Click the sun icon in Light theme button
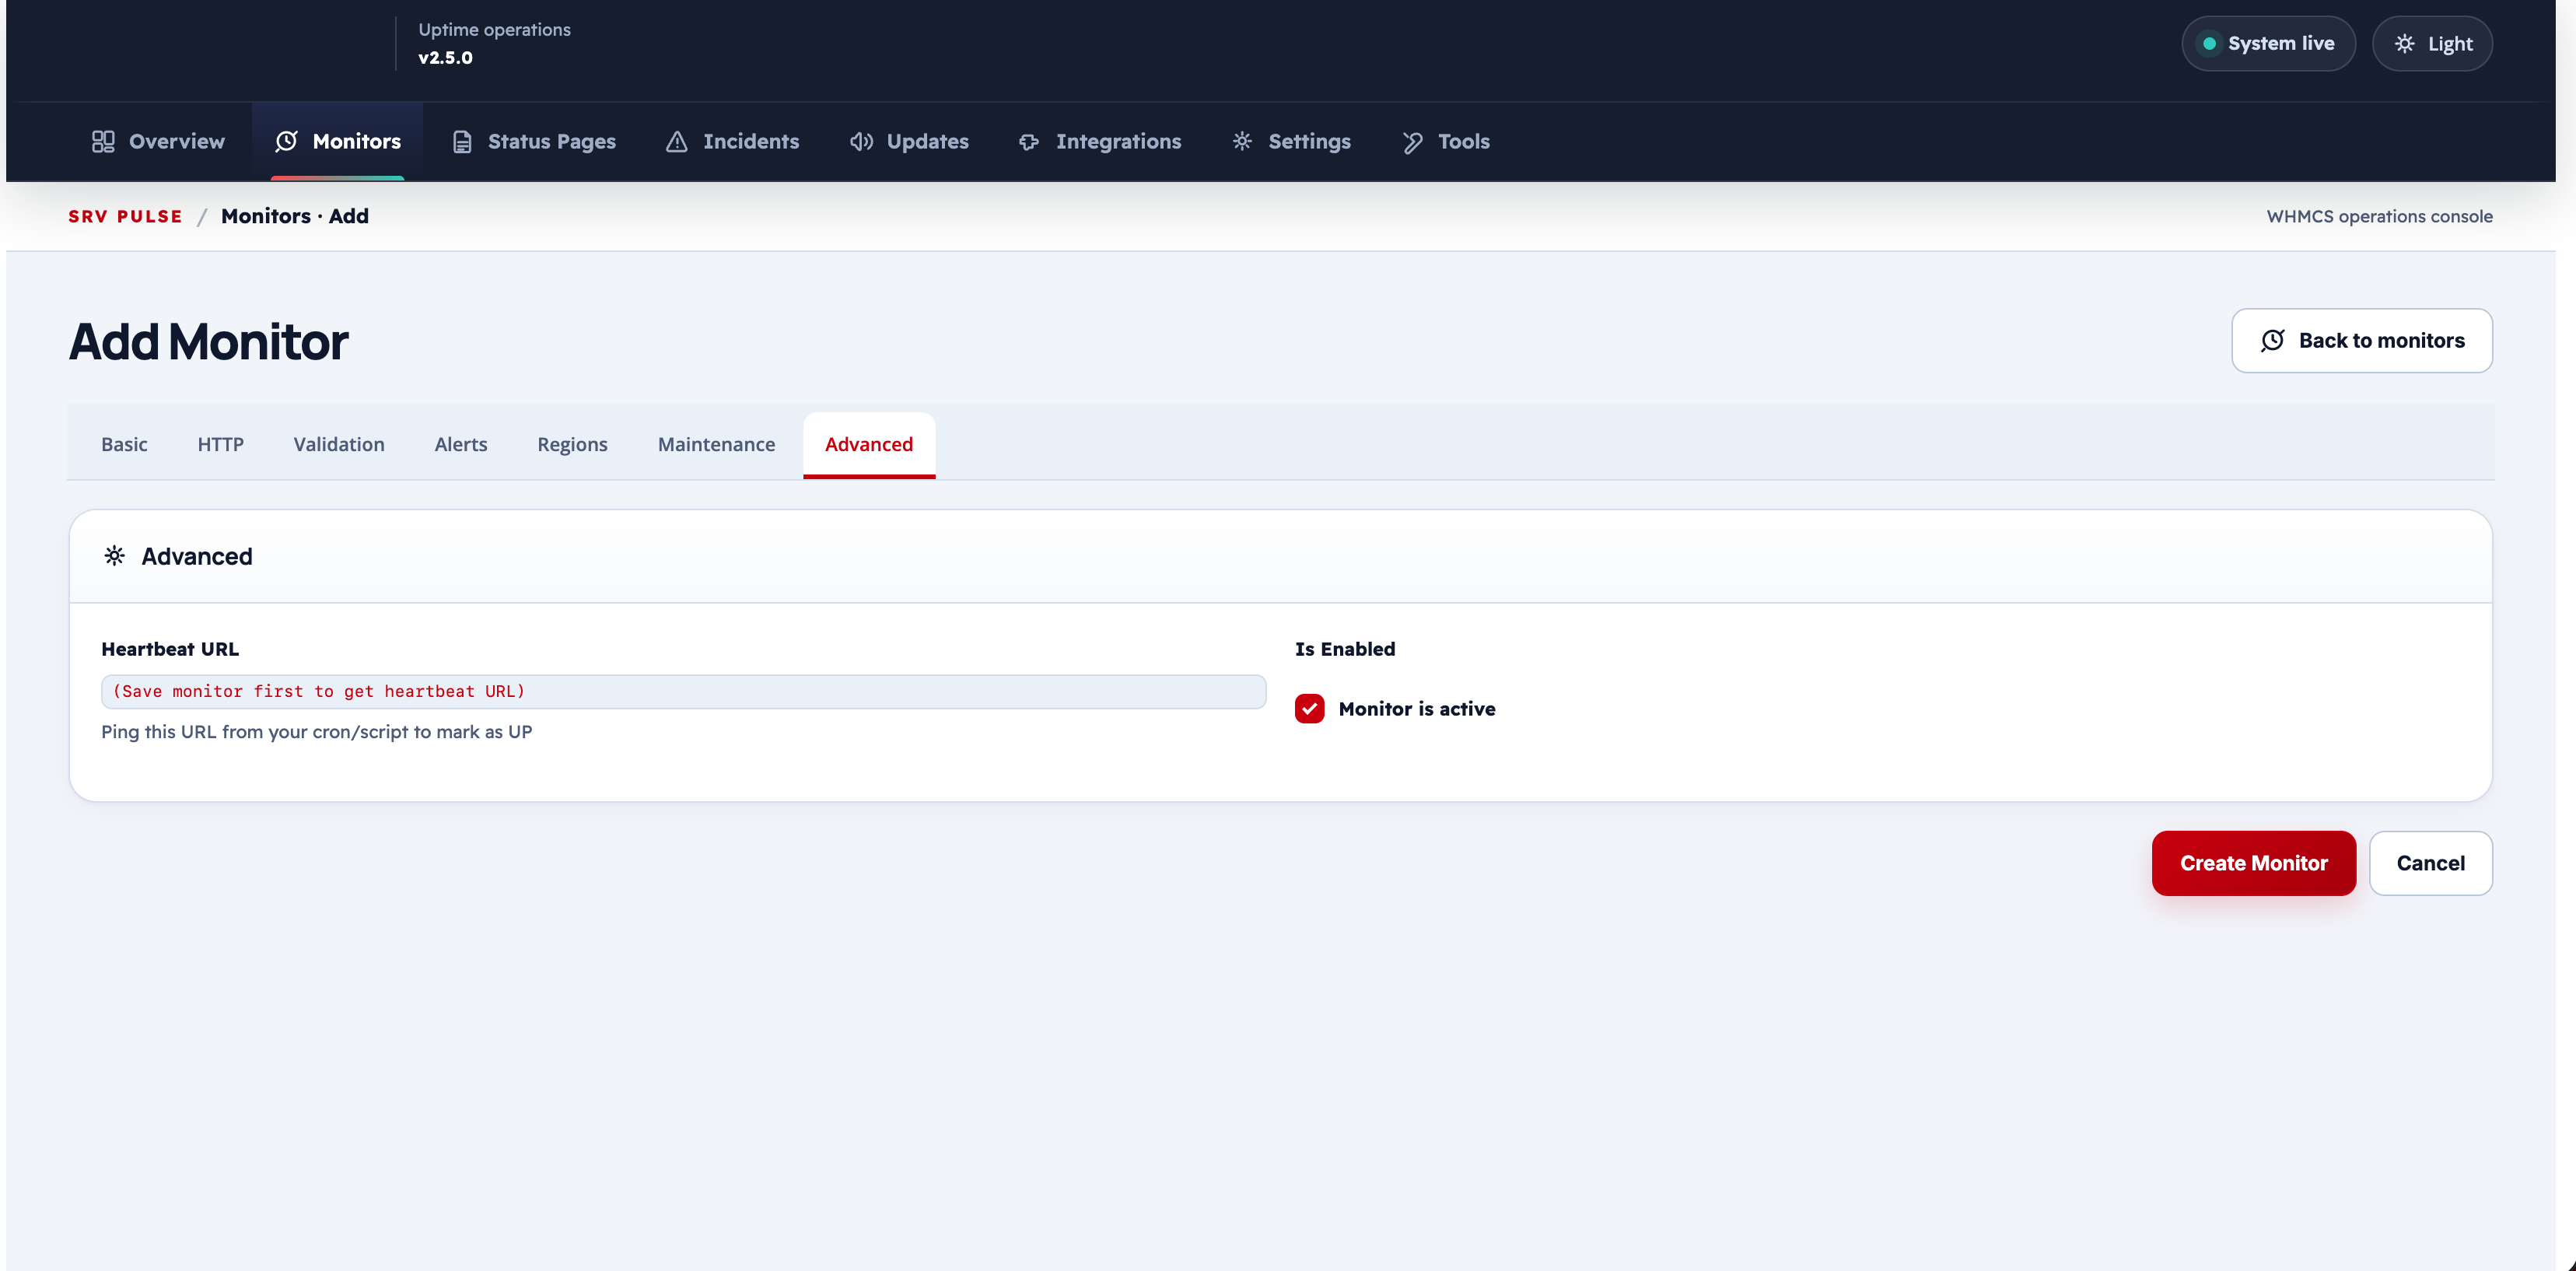Image resolution: width=2576 pixels, height=1271 pixels. (2405, 43)
